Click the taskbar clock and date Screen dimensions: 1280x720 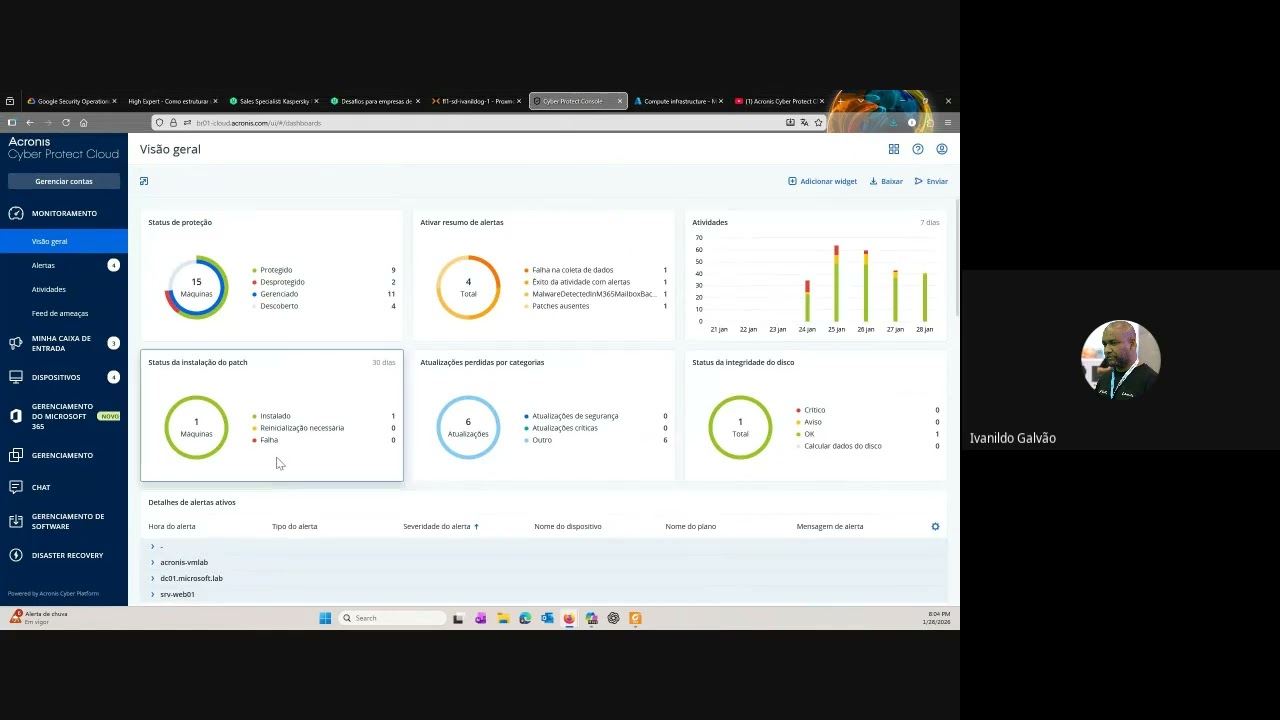[937, 618]
